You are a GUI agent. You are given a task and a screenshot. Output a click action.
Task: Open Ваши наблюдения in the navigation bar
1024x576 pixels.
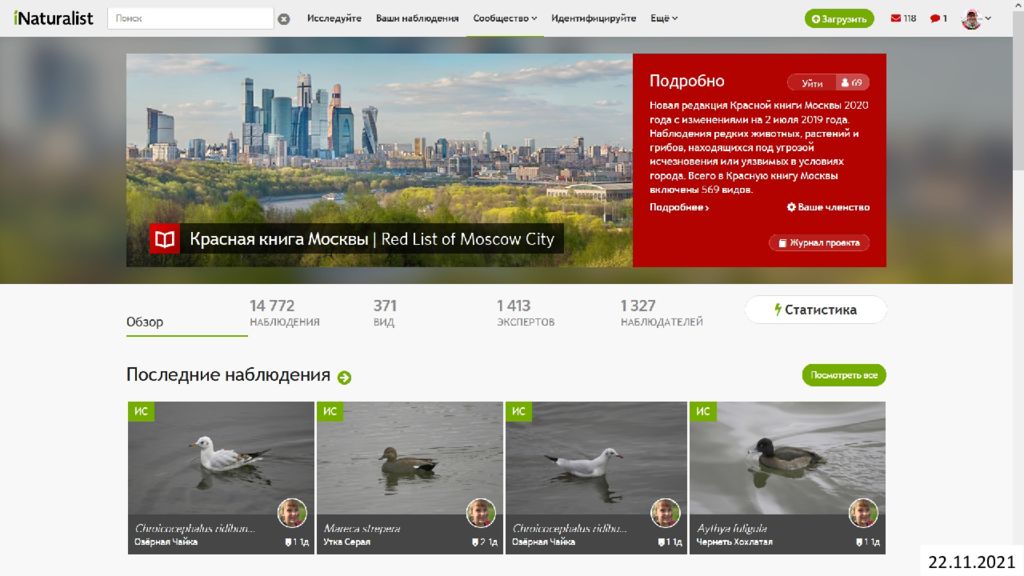pos(417,18)
